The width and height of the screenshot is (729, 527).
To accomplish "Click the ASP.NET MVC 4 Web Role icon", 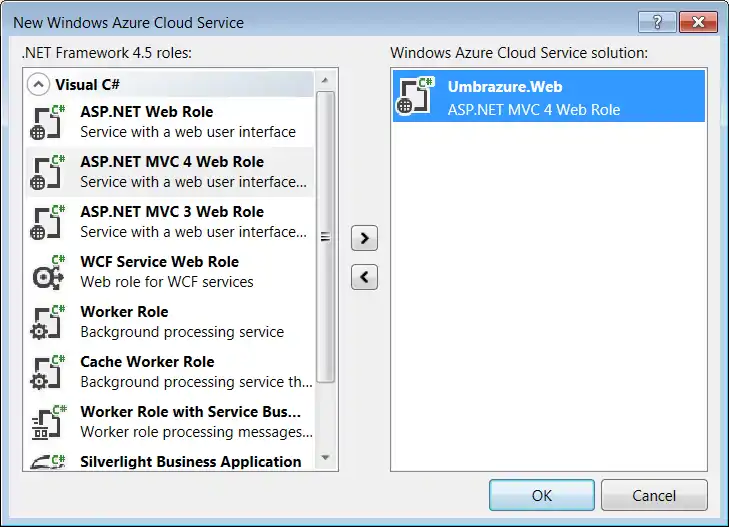I will [x=48, y=172].
